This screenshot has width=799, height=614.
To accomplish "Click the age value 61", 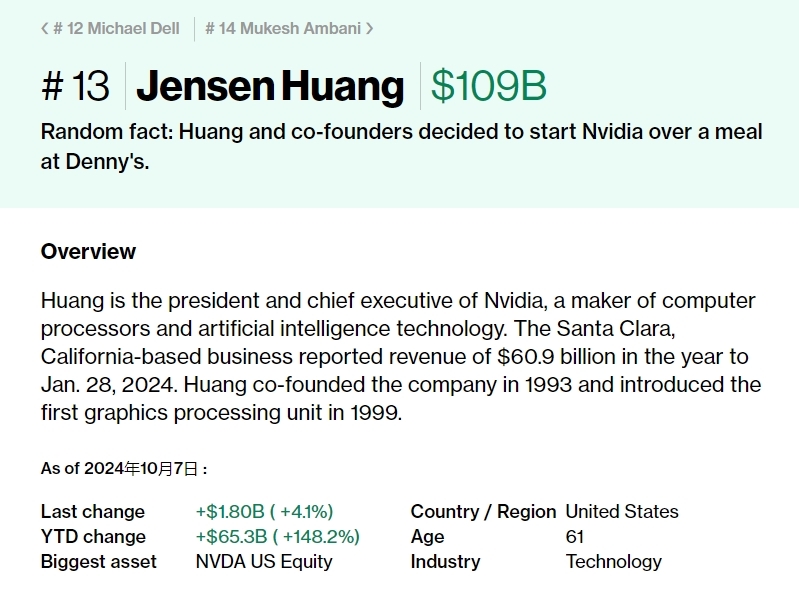I will 575,537.
